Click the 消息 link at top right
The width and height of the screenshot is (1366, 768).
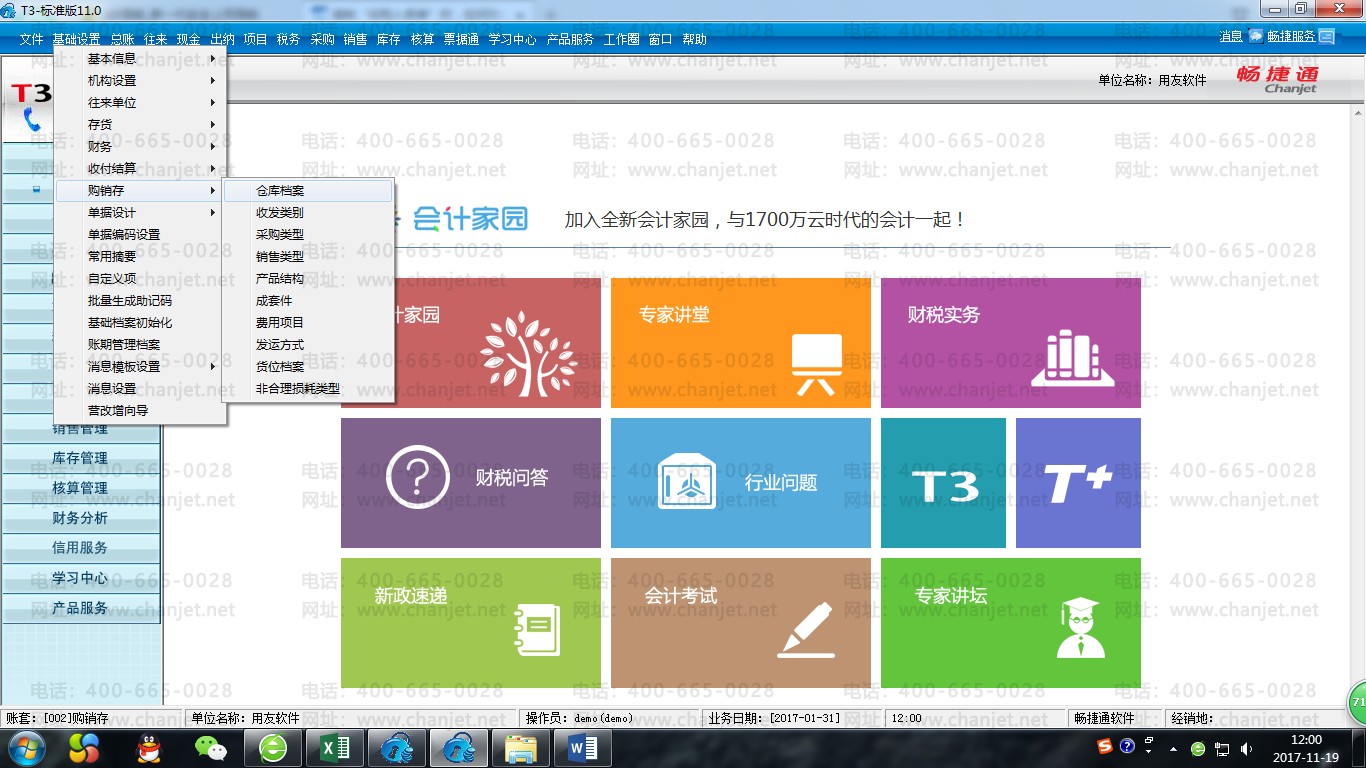tap(1231, 37)
